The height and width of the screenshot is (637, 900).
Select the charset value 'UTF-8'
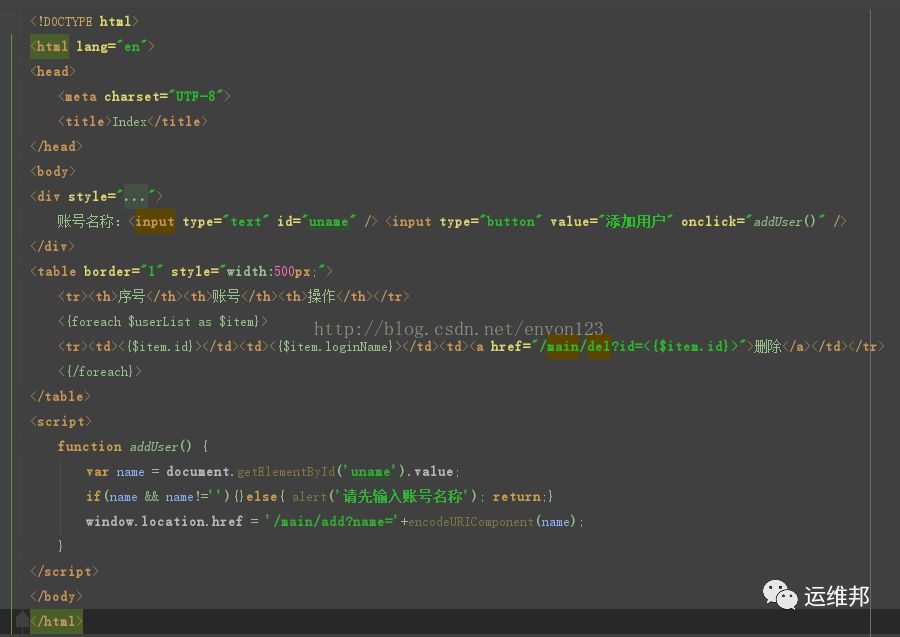coord(196,96)
